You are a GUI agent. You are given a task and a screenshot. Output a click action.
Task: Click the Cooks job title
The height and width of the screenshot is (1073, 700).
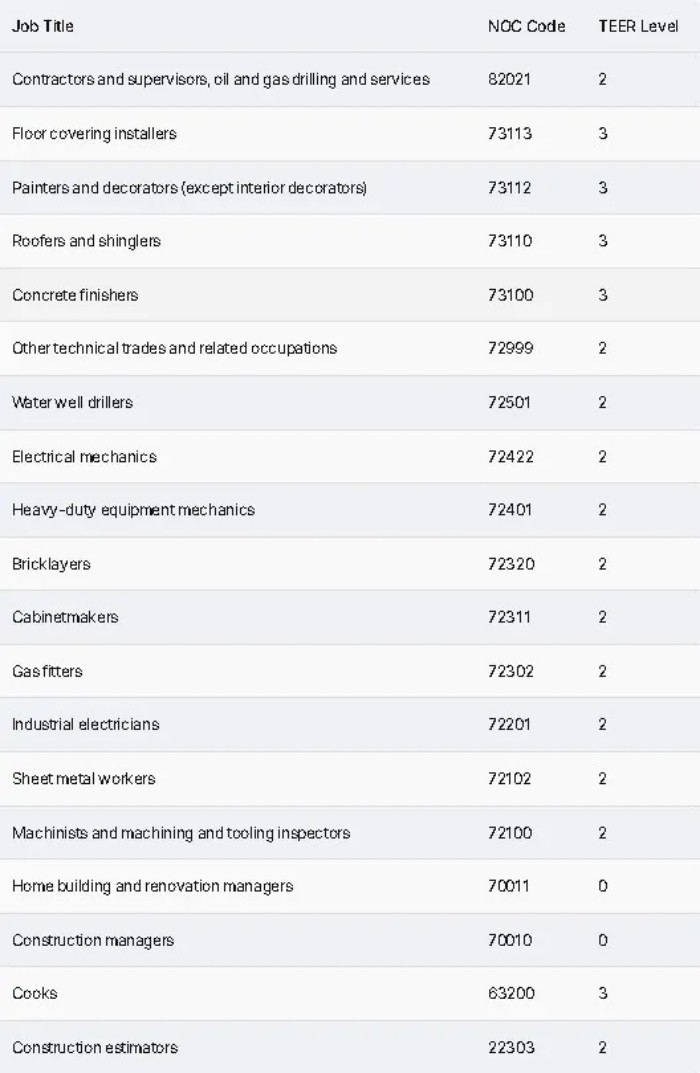tap(35, 993)
